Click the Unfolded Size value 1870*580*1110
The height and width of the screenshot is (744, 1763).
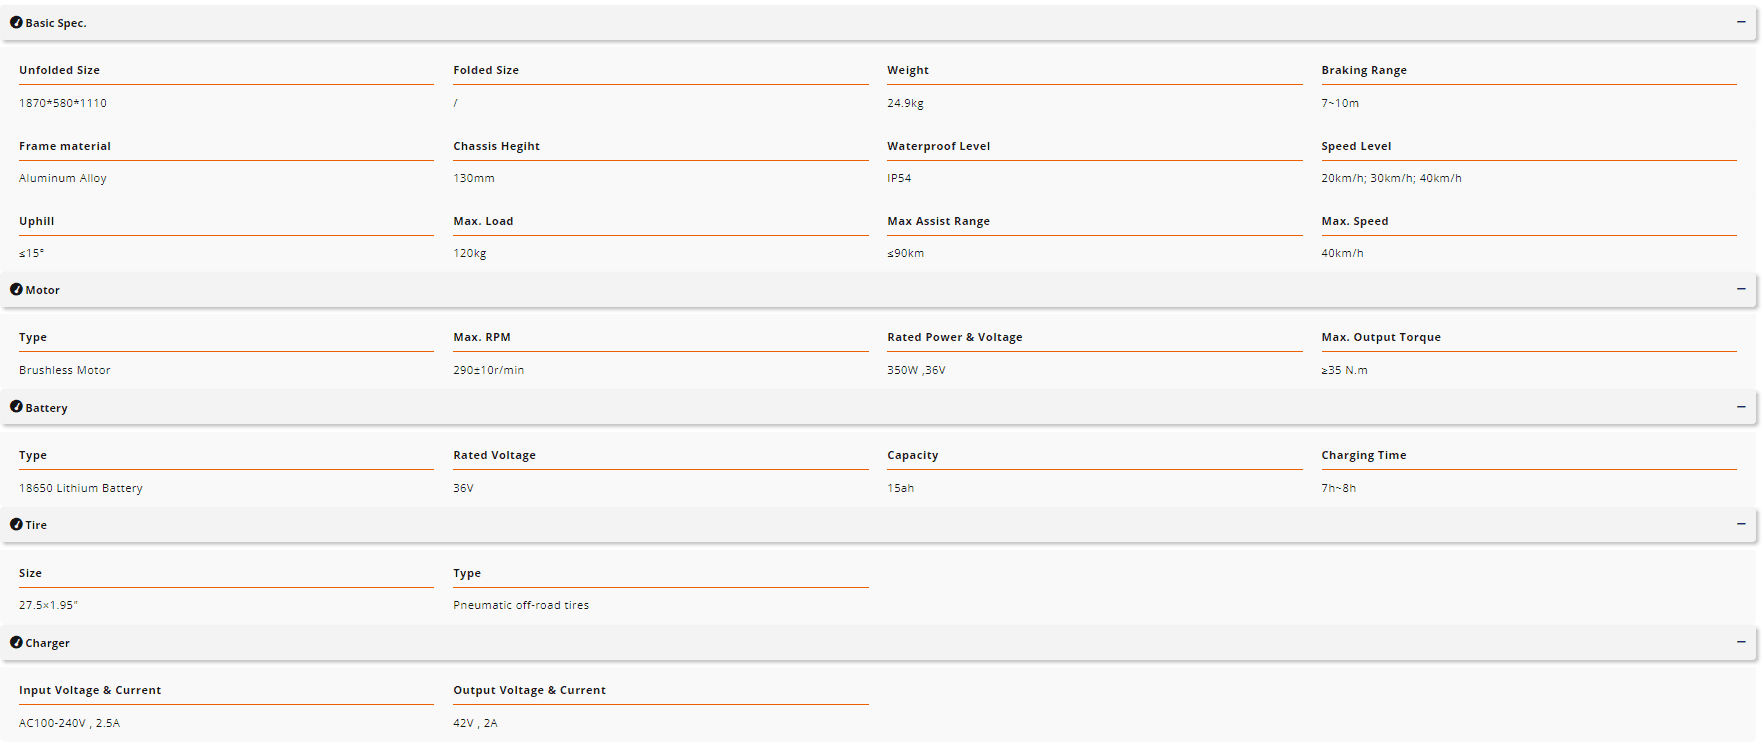[x=63, y=103]
